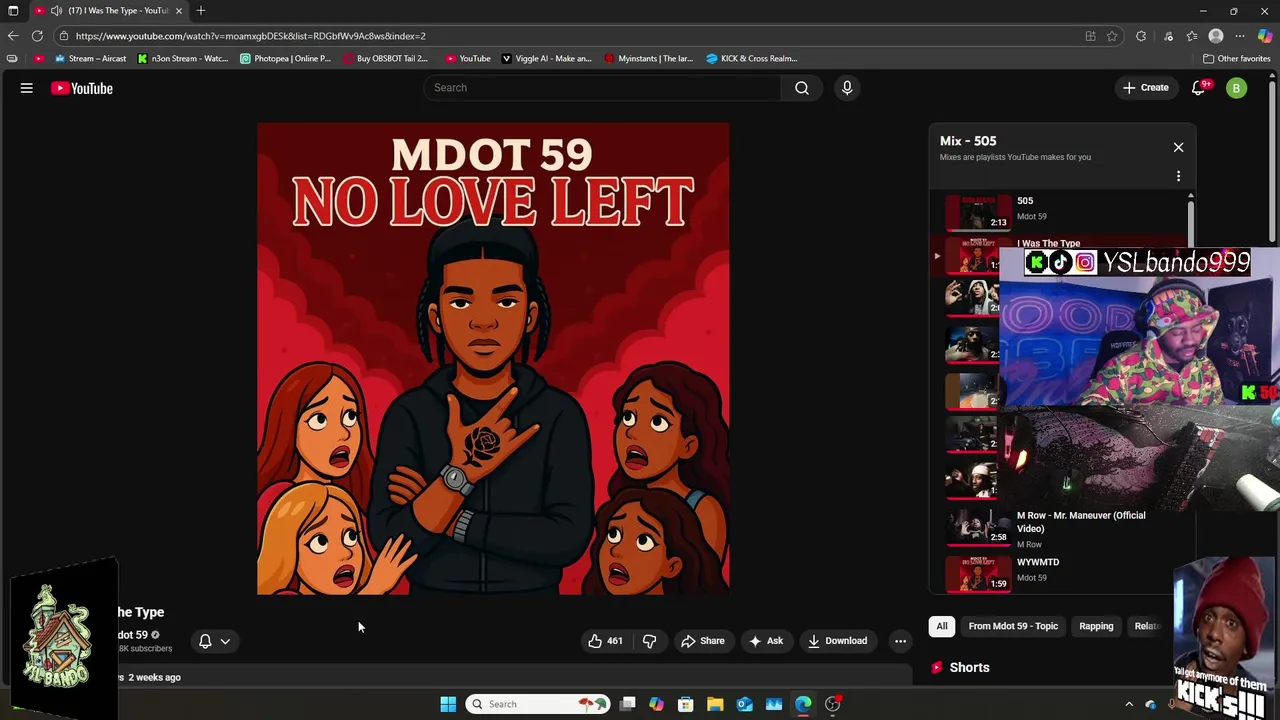This screenshot has height=720, width=1280.
Task: Download the video
Action: [x=837, y=641]
